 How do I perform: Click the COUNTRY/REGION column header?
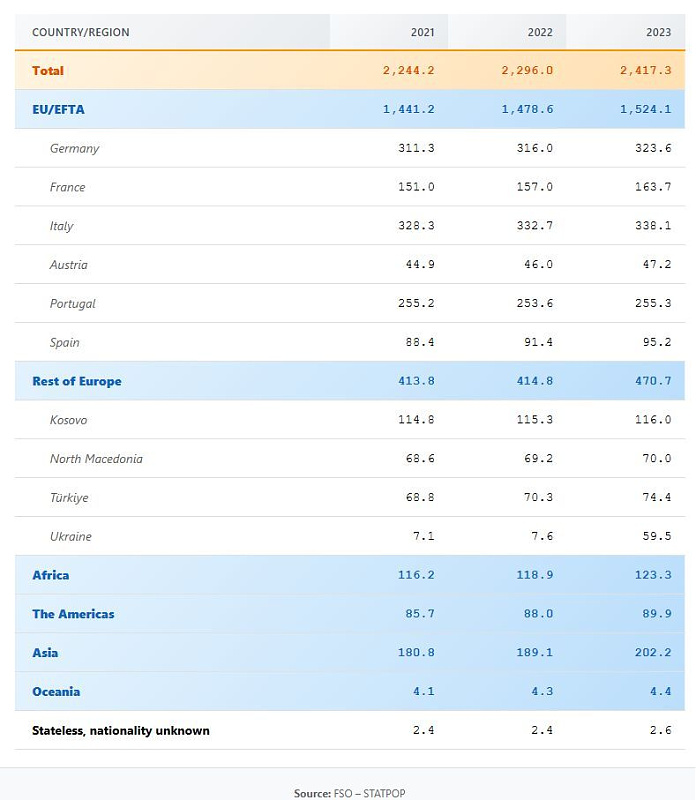81,32
